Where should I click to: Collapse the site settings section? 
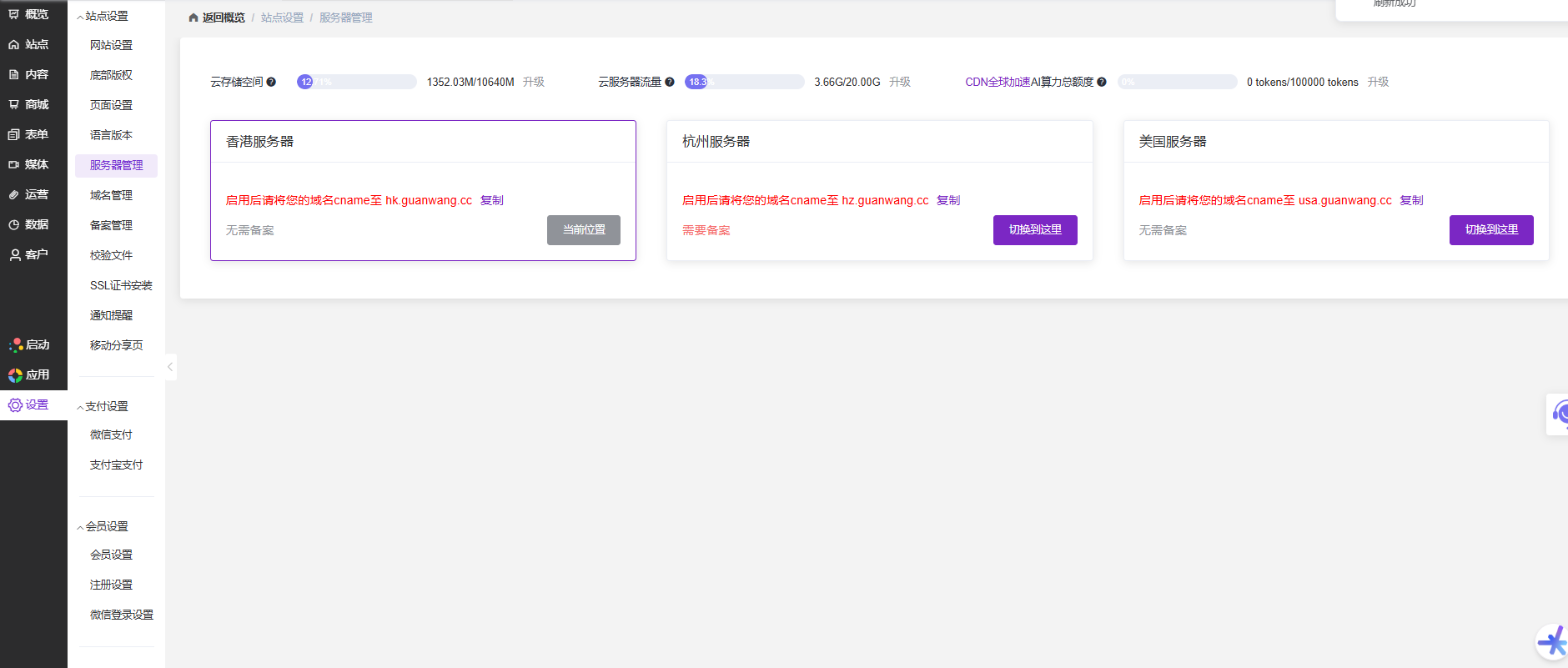coord(81,17)
